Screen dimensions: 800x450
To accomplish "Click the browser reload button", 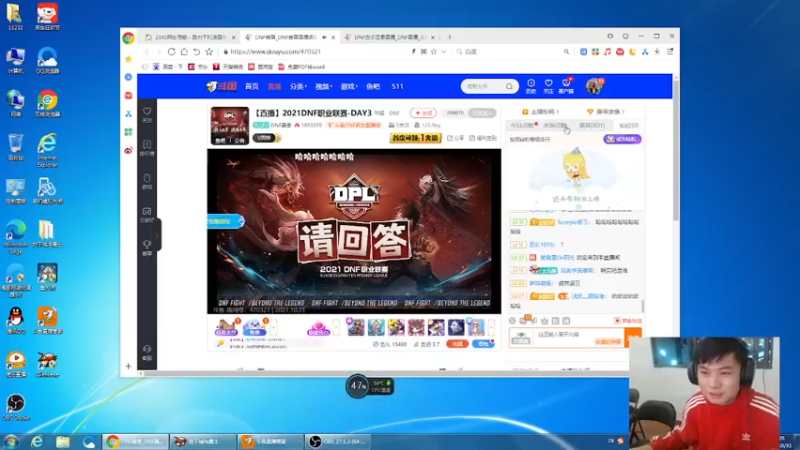I will (x=171, y=52).
